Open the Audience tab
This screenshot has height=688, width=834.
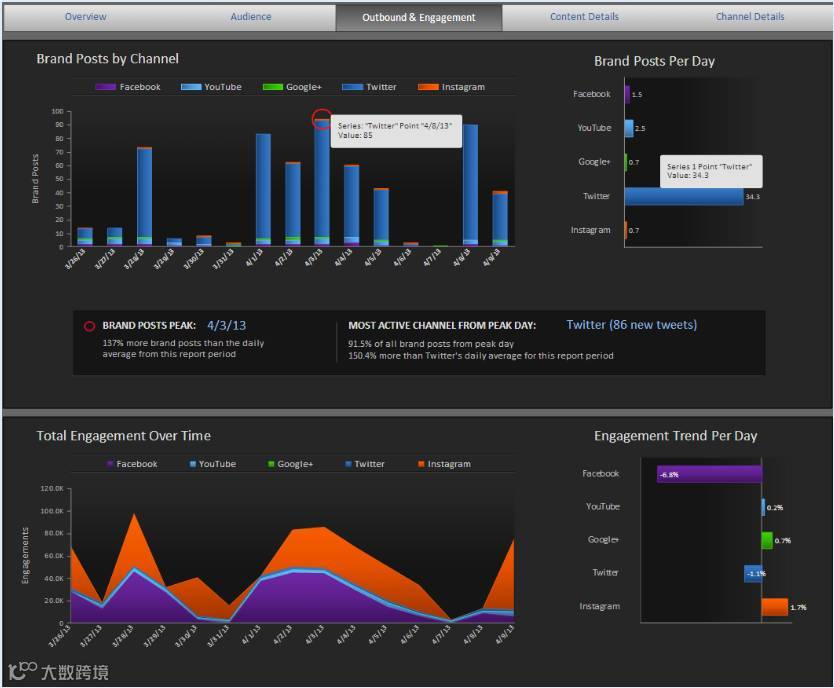click(251, 17)
